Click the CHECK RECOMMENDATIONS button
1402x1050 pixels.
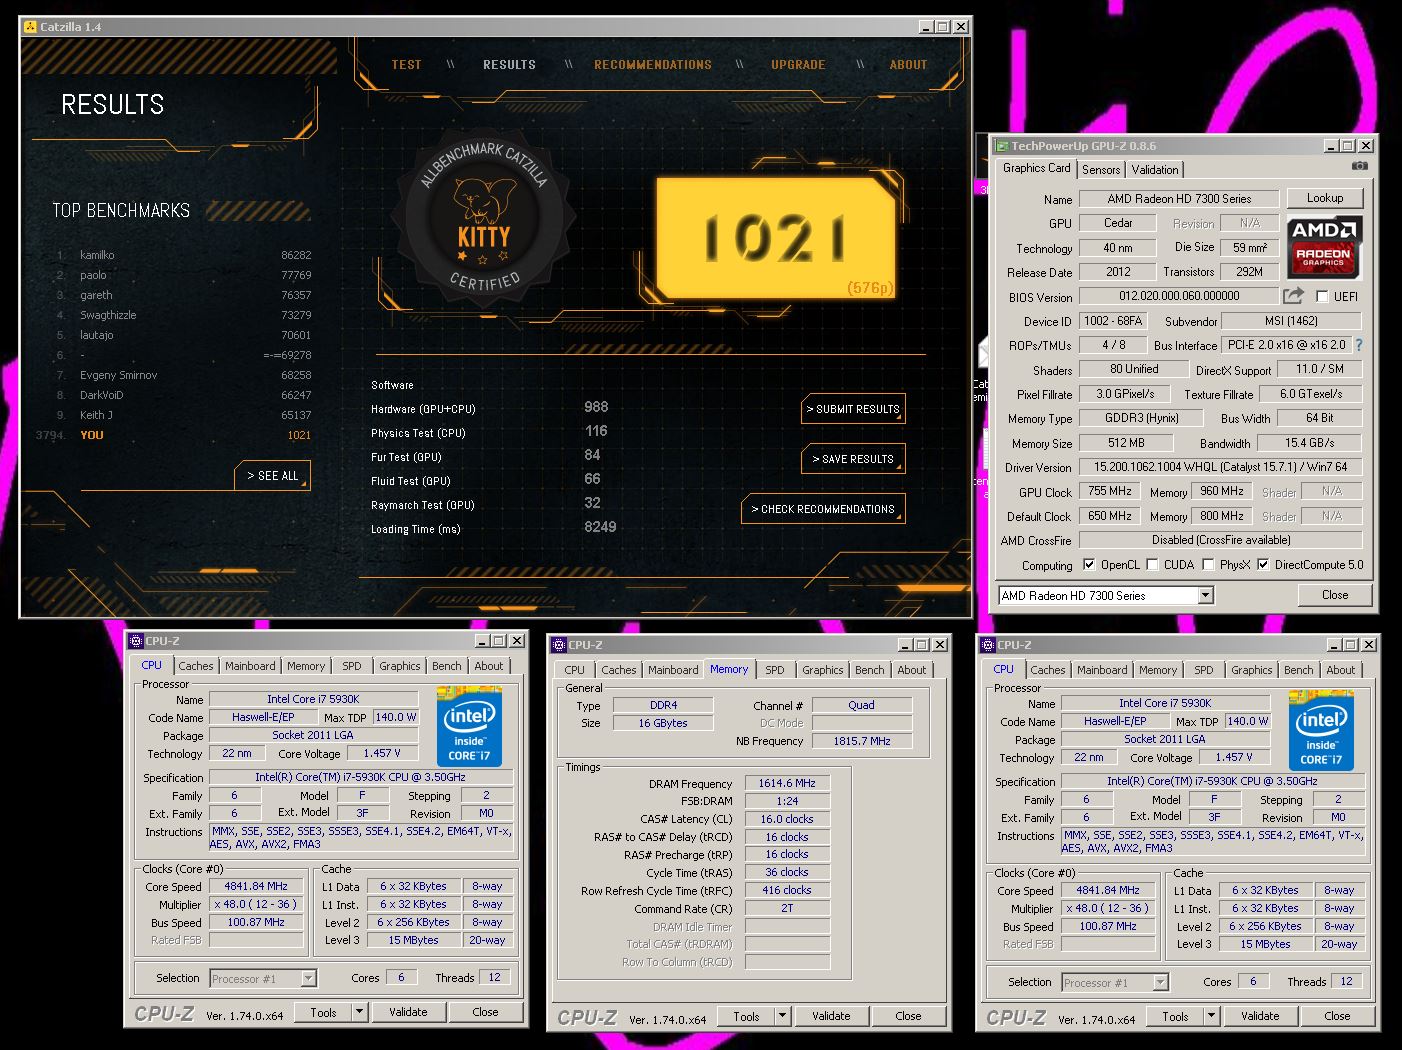(x=823, y=509)
